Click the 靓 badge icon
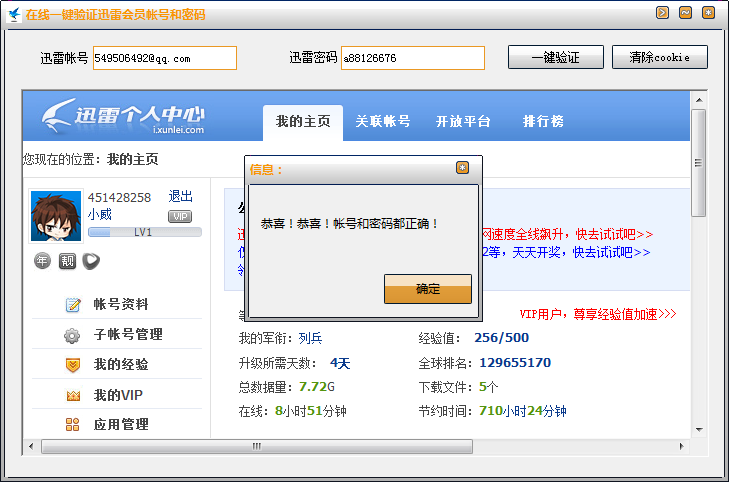This screenshot has height=482, width=729. [67, 261]
